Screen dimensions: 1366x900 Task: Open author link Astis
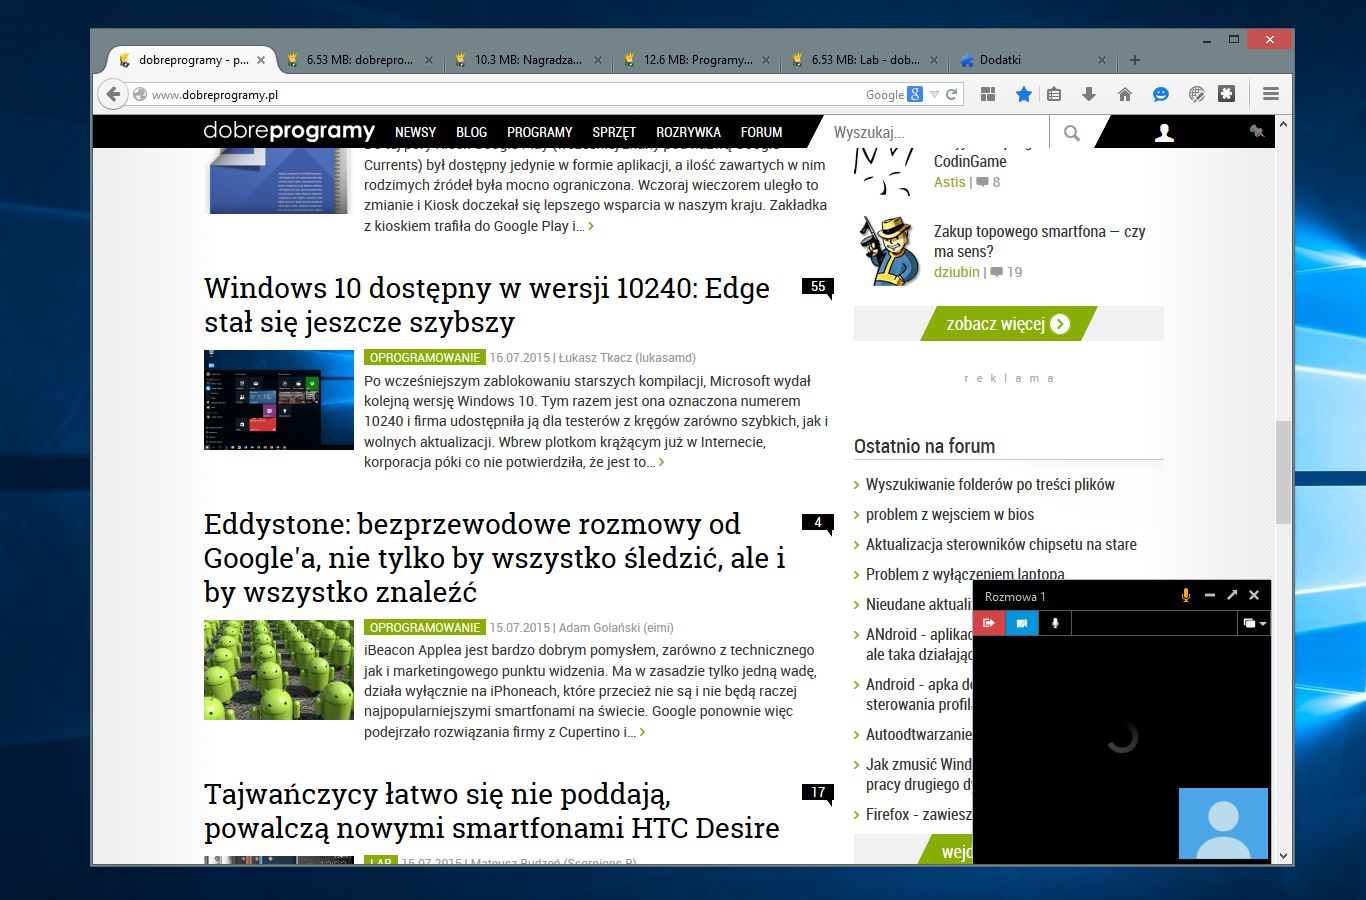[950, 182]
